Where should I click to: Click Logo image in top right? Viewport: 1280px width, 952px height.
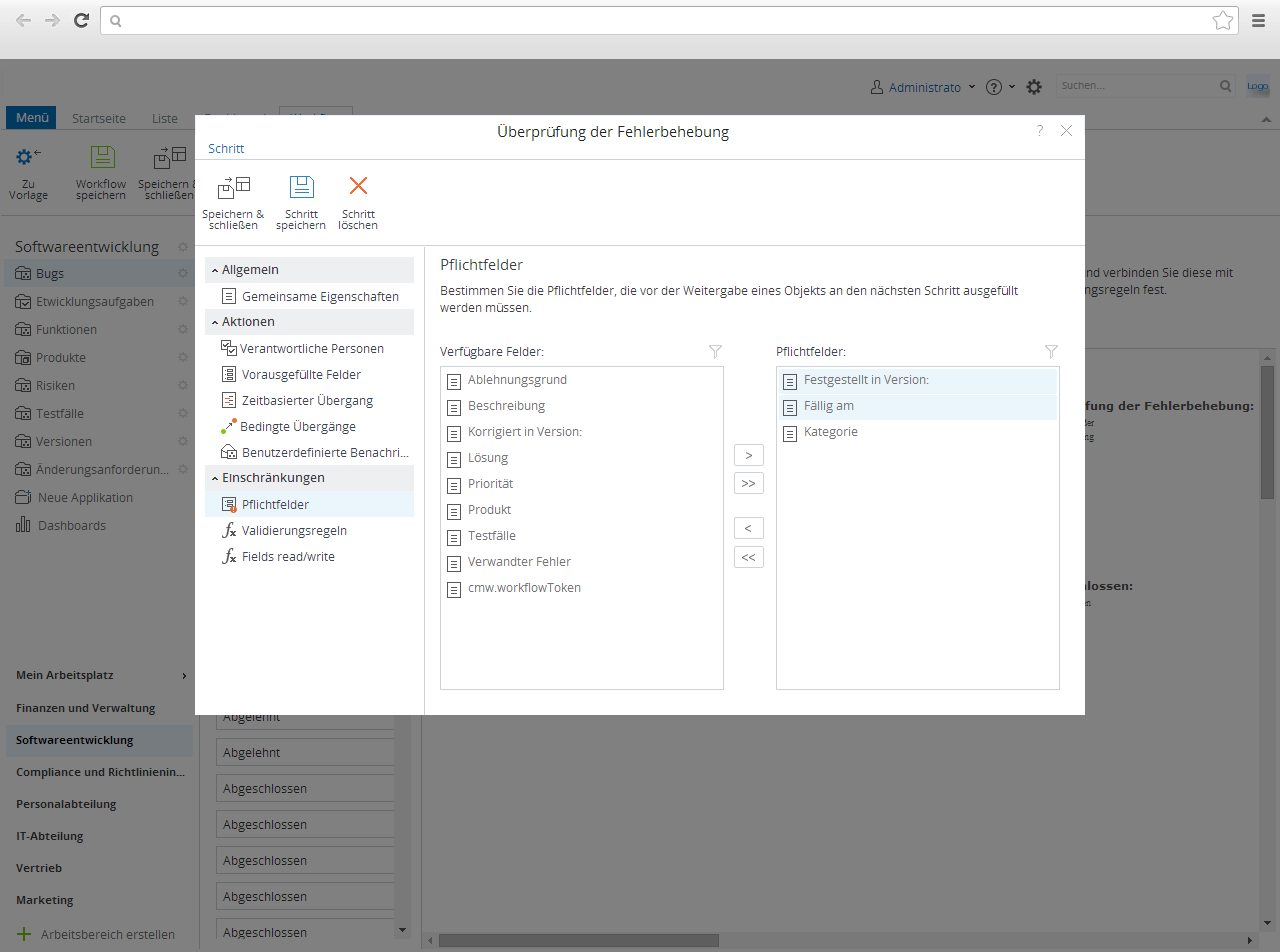1257,86
